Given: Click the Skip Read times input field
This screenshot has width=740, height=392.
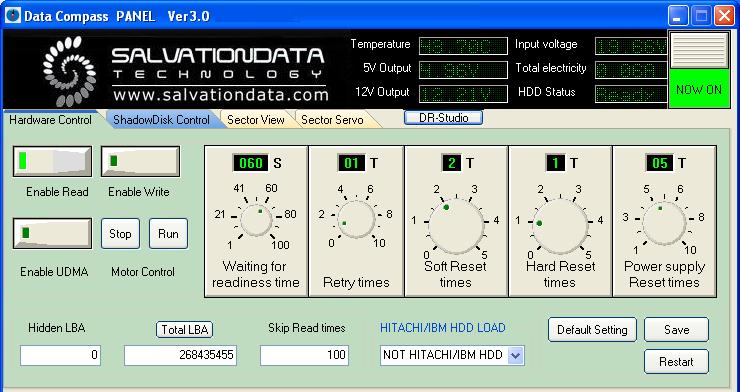Looking at the screenshot, I should pyautogui.click(x=304, y=355).
